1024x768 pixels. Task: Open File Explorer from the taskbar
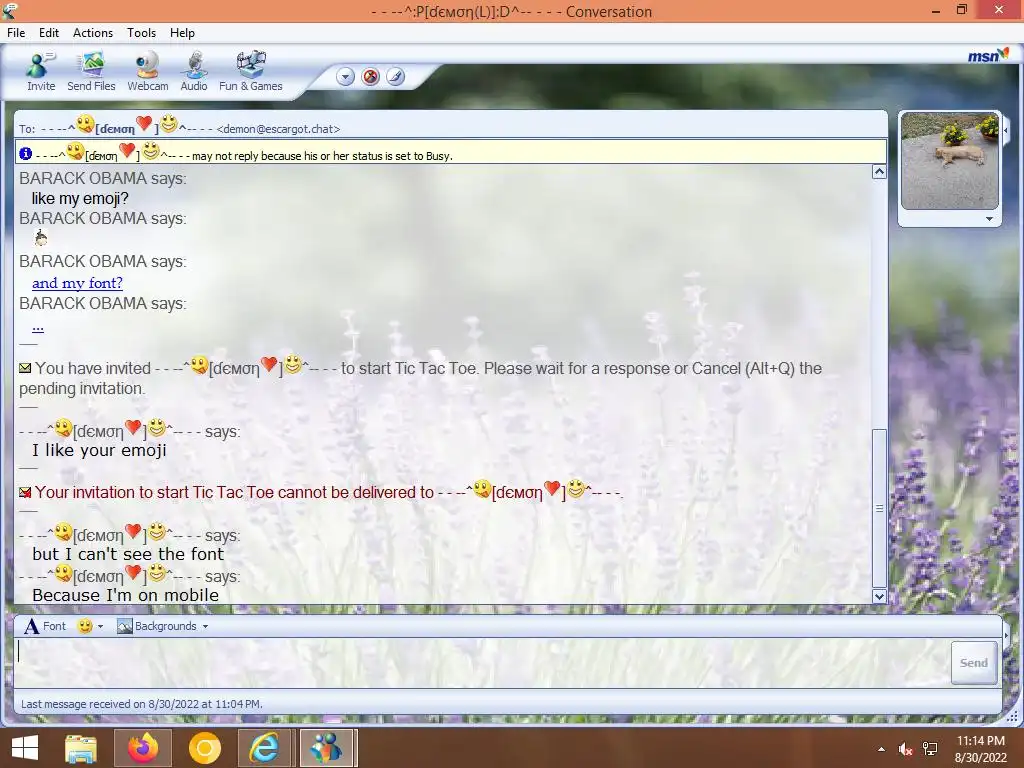tap(81, 748)
